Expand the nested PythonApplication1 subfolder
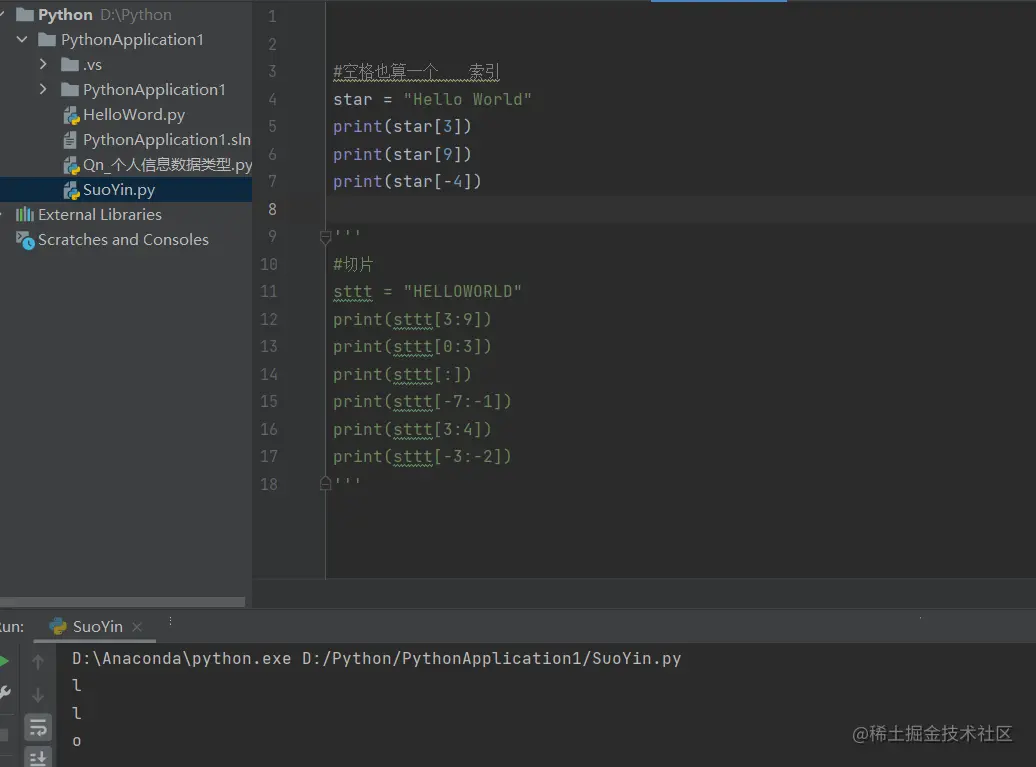This screenshot has height=767, width=1036. click(x=44, y=89)
